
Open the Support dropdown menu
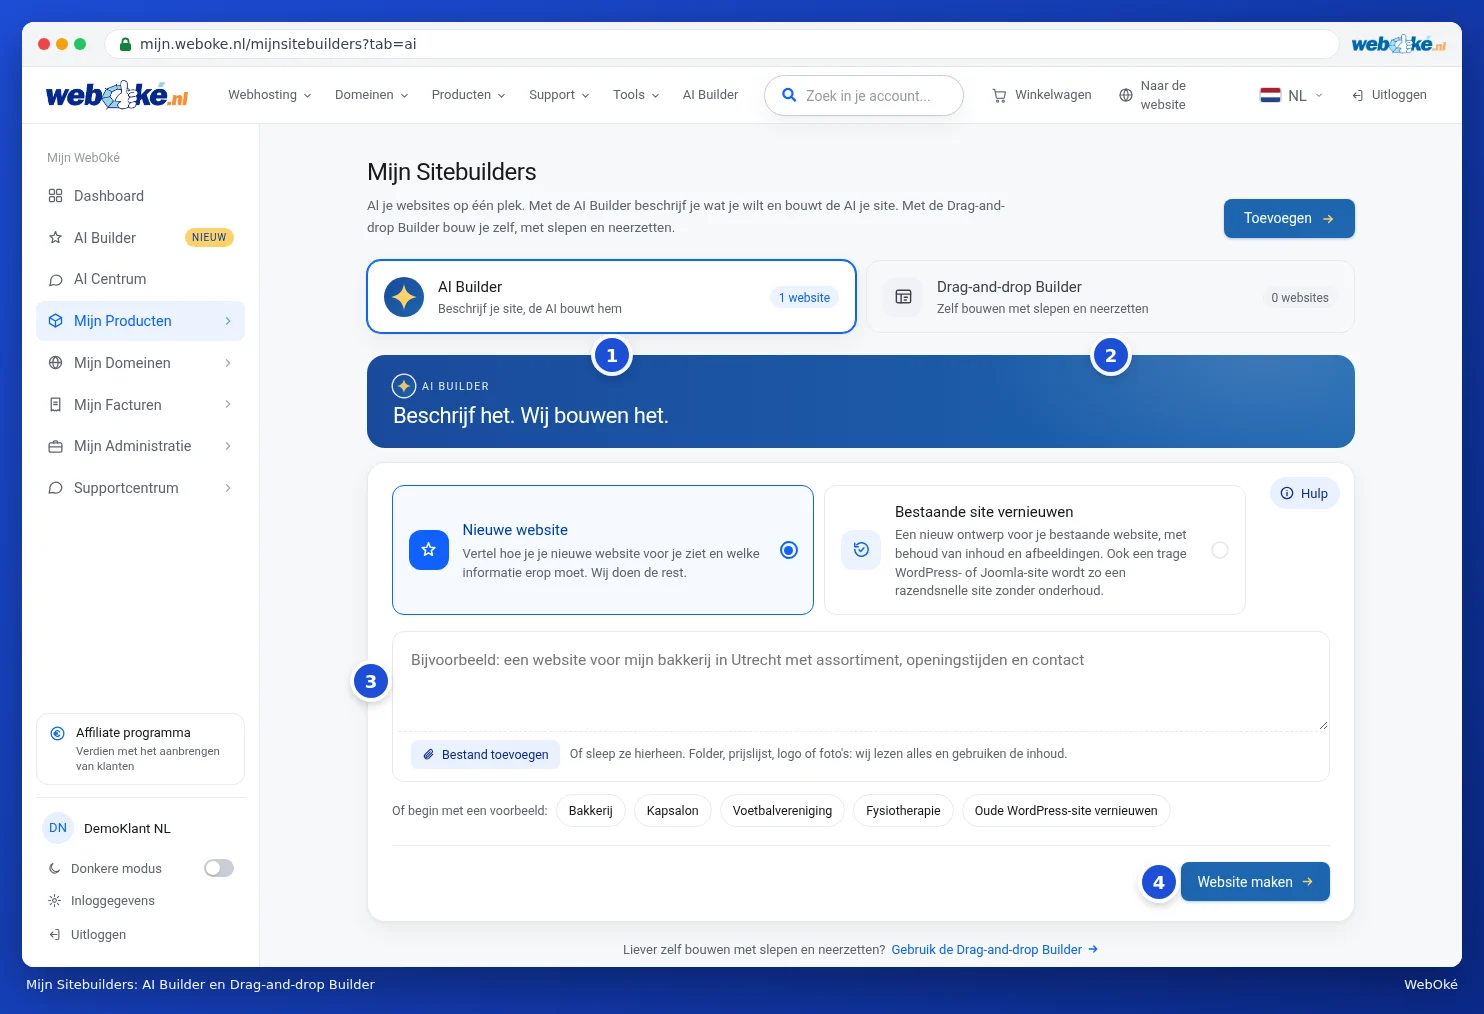pyautogui.click(x=559, y=95)
